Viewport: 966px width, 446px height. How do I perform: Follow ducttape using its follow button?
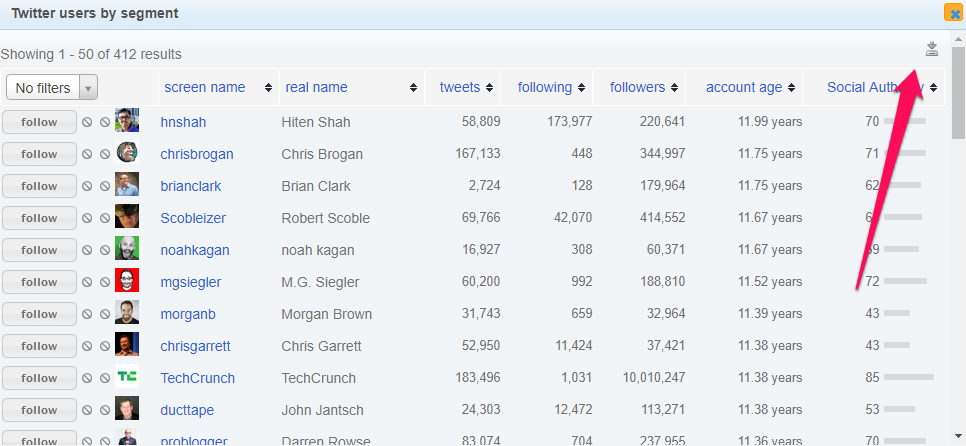(x=39, y=410)
